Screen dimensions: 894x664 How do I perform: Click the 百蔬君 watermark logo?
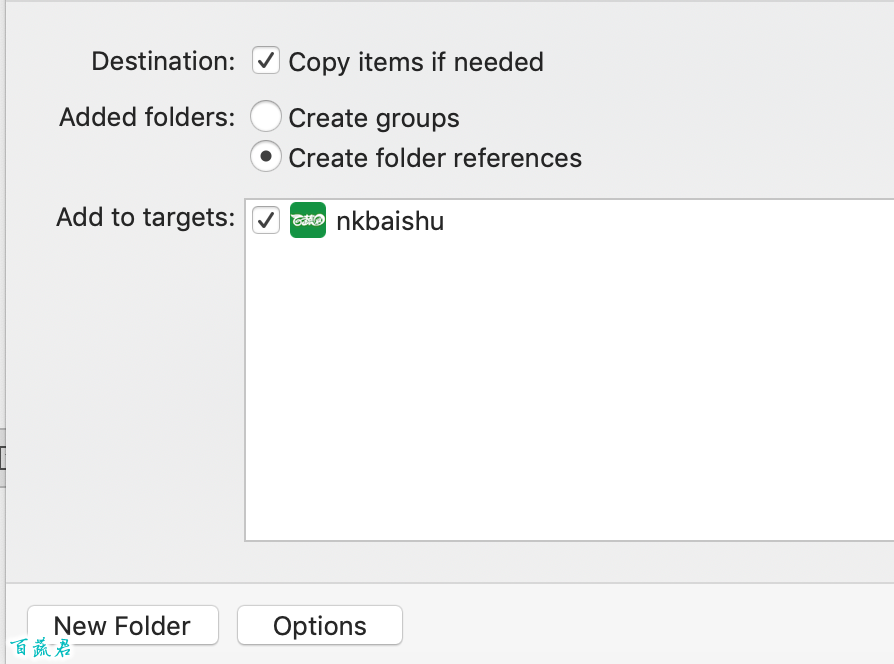point(40,648)
